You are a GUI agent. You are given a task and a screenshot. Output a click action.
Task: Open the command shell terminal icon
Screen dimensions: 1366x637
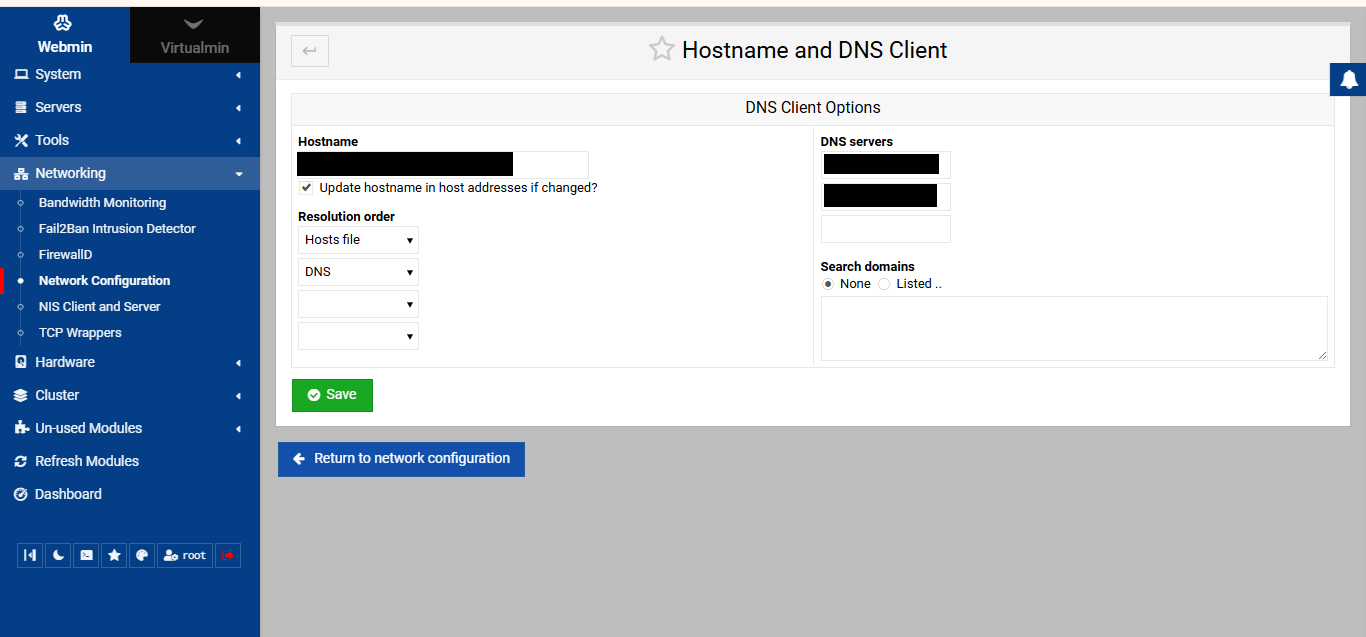coord(87,555)
